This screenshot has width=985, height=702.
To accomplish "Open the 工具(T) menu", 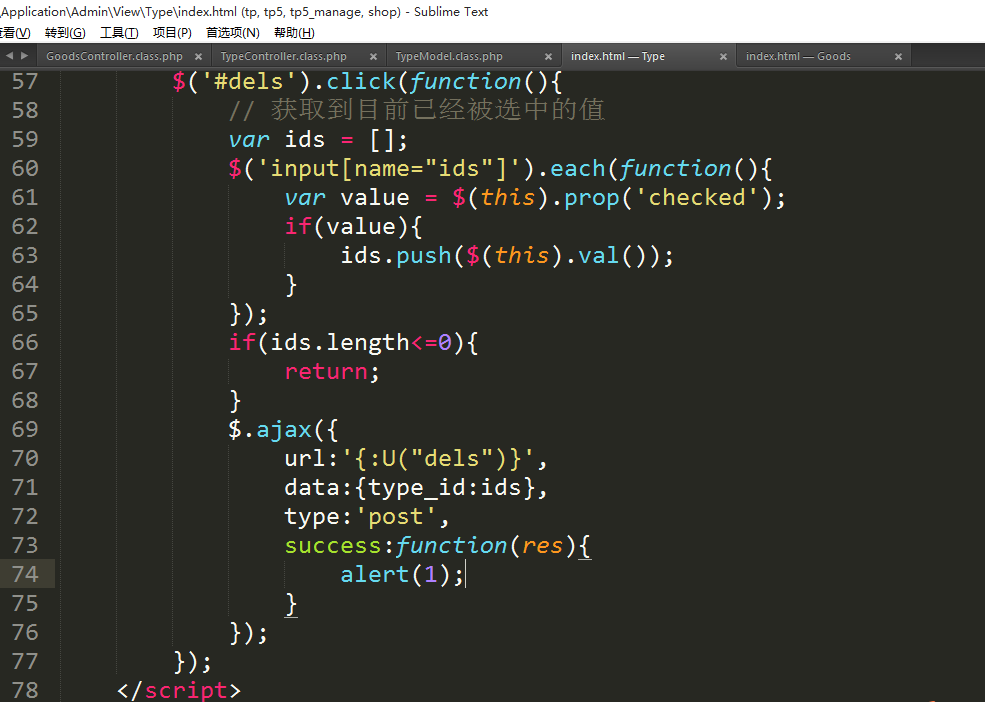I will (119, 33).
